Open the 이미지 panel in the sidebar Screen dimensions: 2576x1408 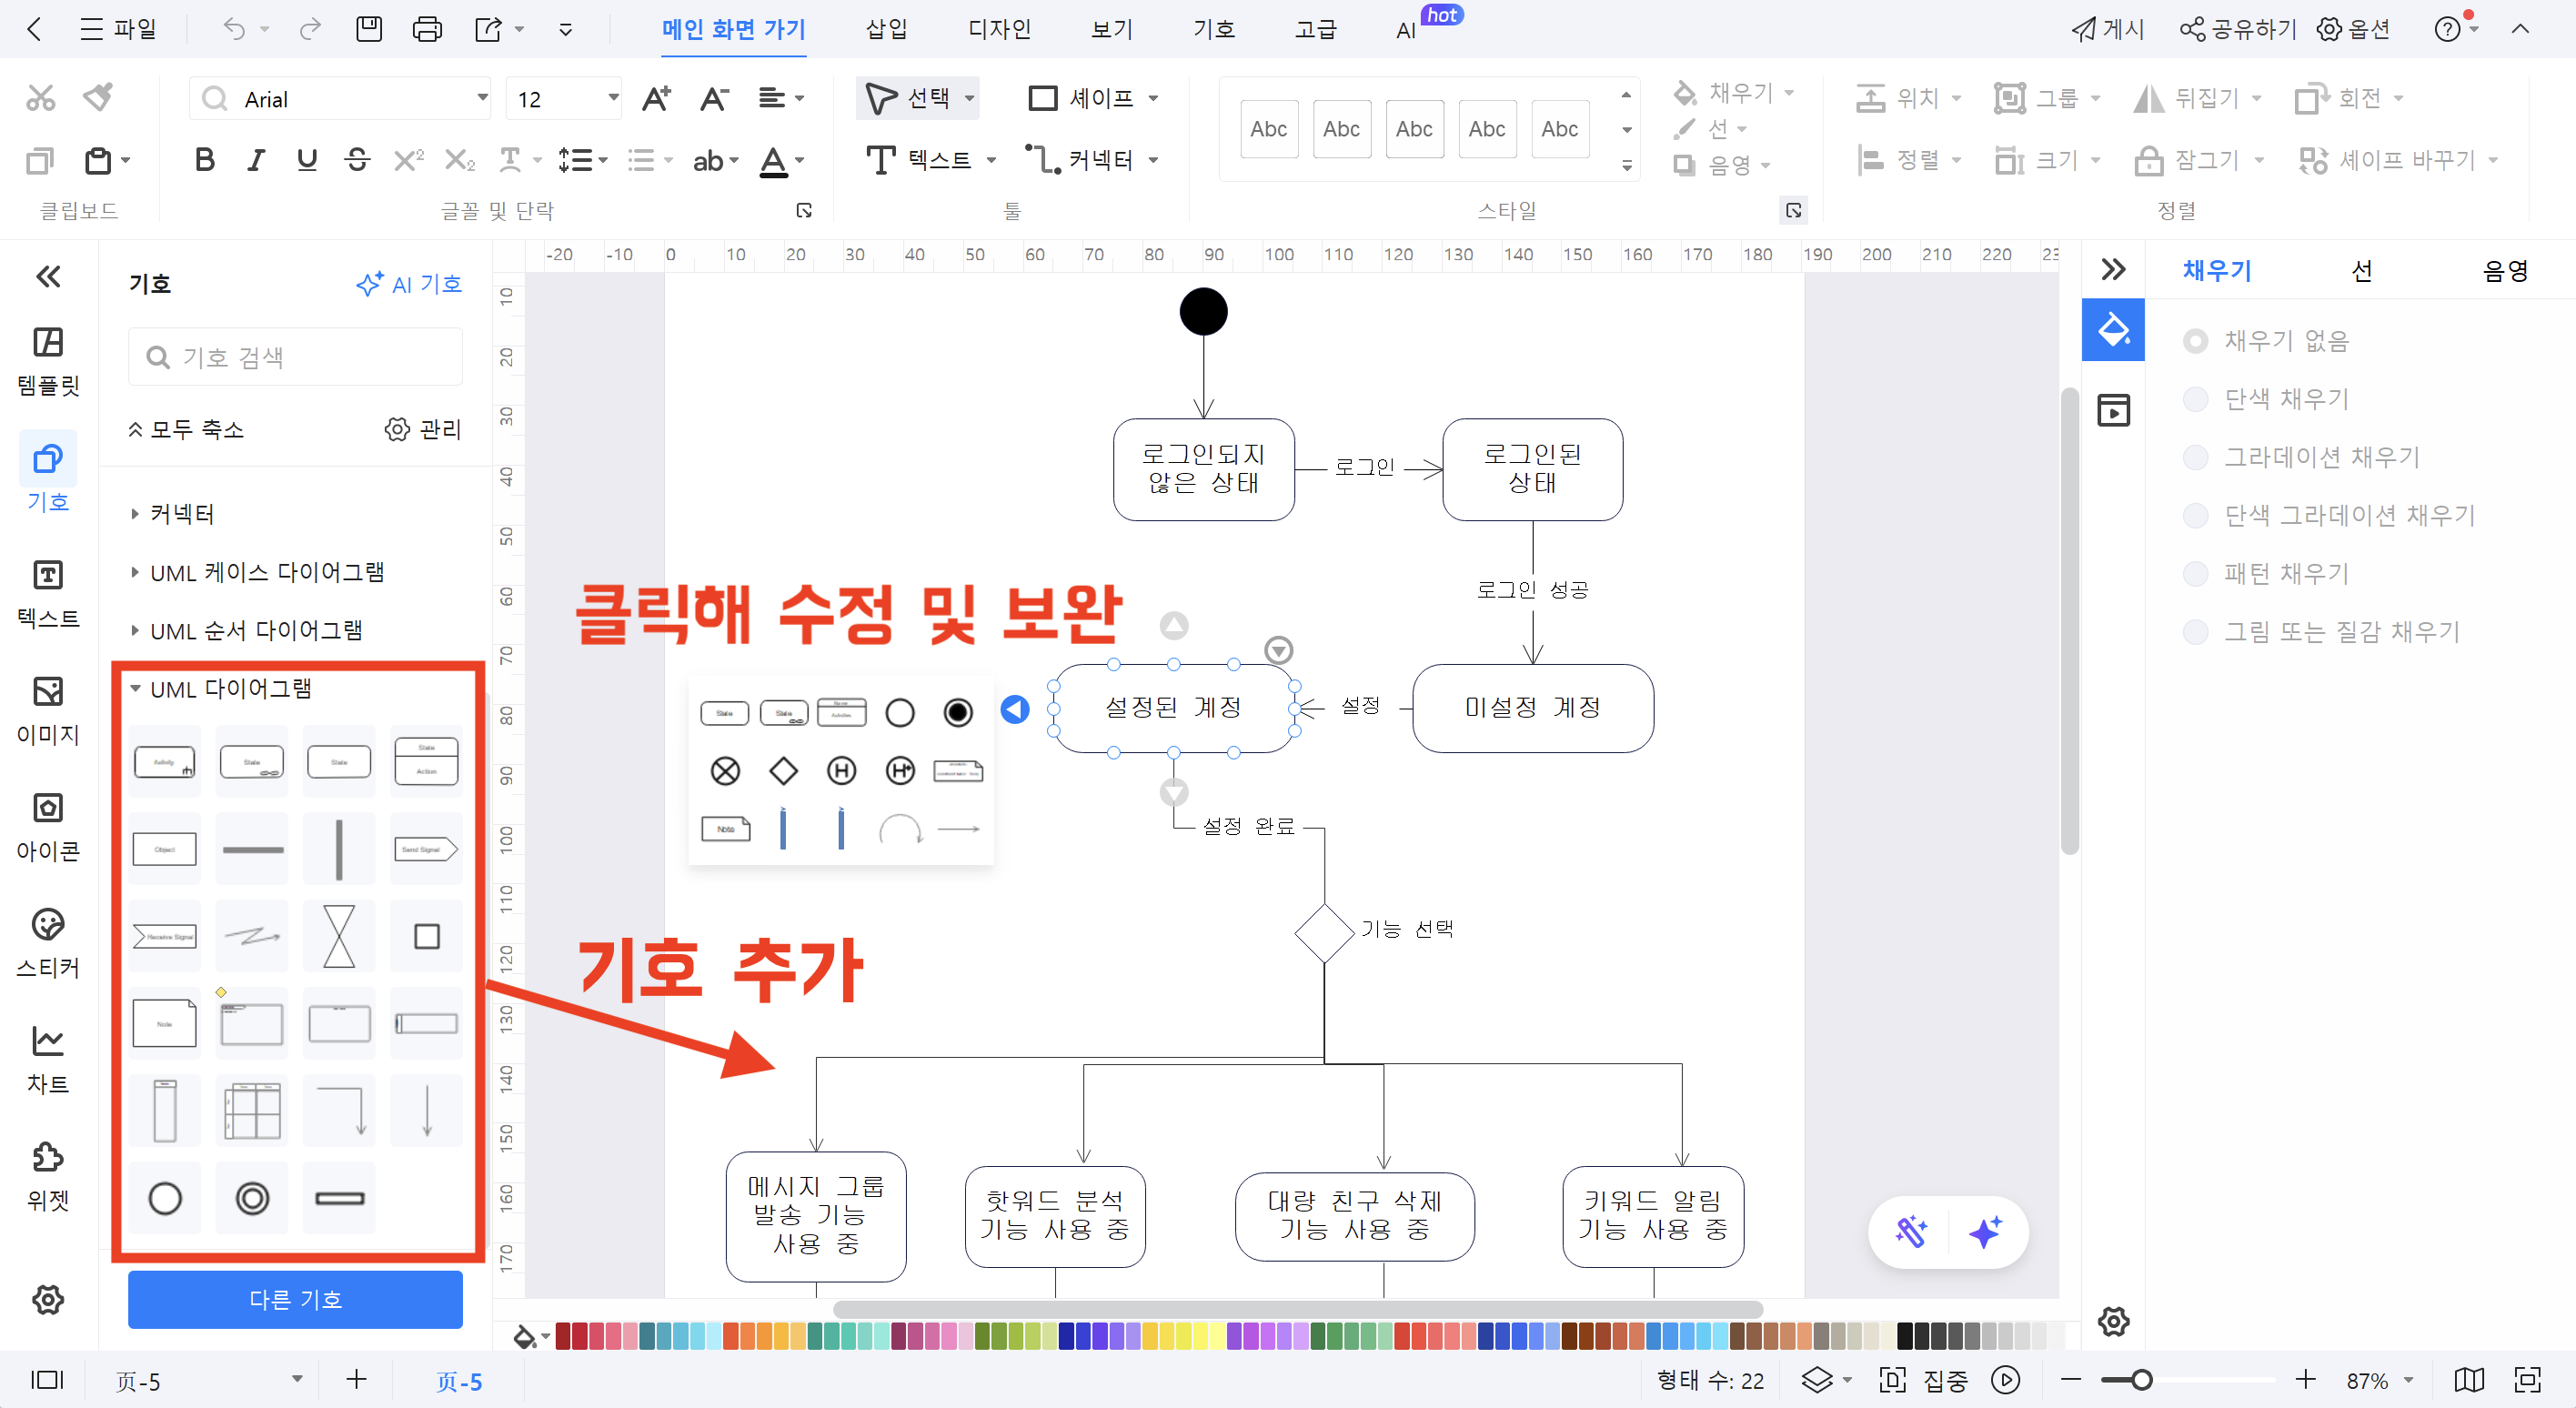(47, 710)
